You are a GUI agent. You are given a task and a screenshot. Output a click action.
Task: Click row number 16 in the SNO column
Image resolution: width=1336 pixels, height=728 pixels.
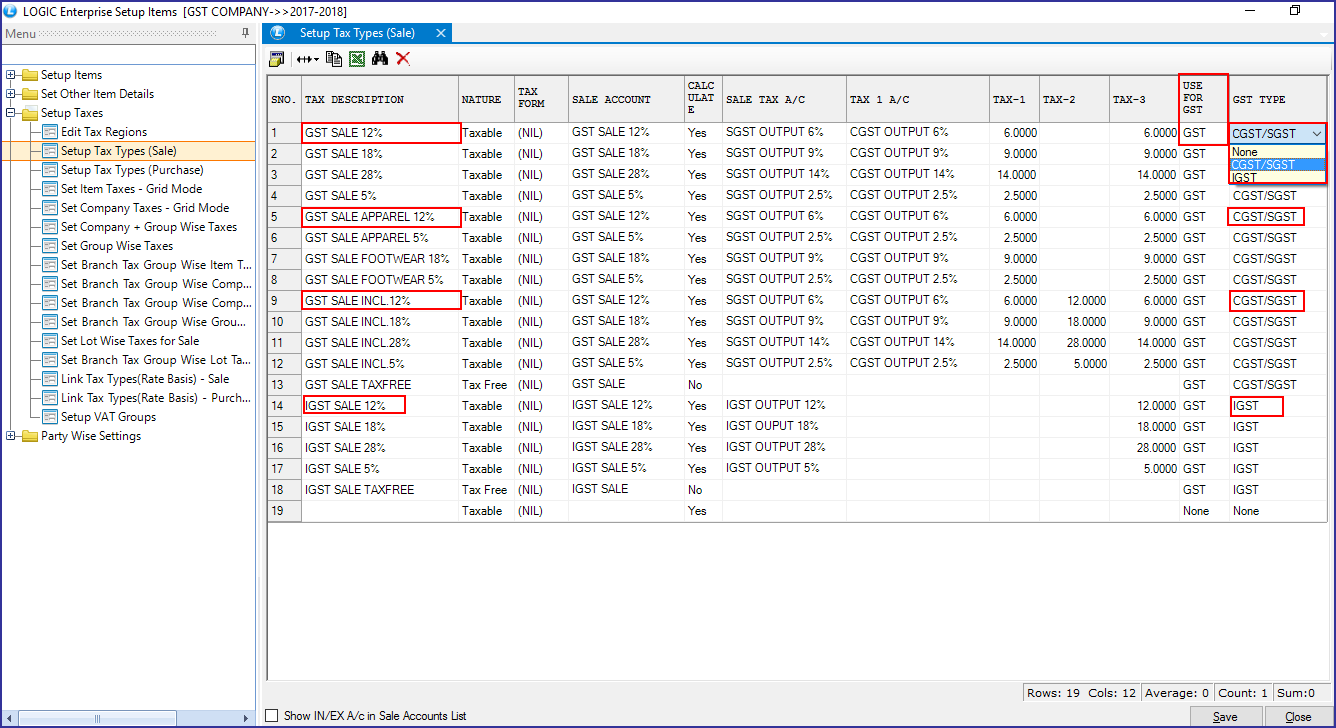[284, 448]
